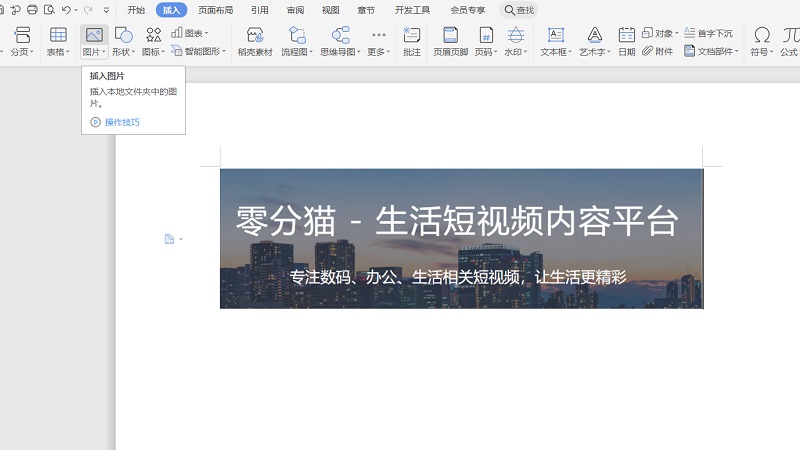Expand the 水印 watermark dropdown
Image resolution: width=800 pixels, height=450 pixels.
click(516, 52)
